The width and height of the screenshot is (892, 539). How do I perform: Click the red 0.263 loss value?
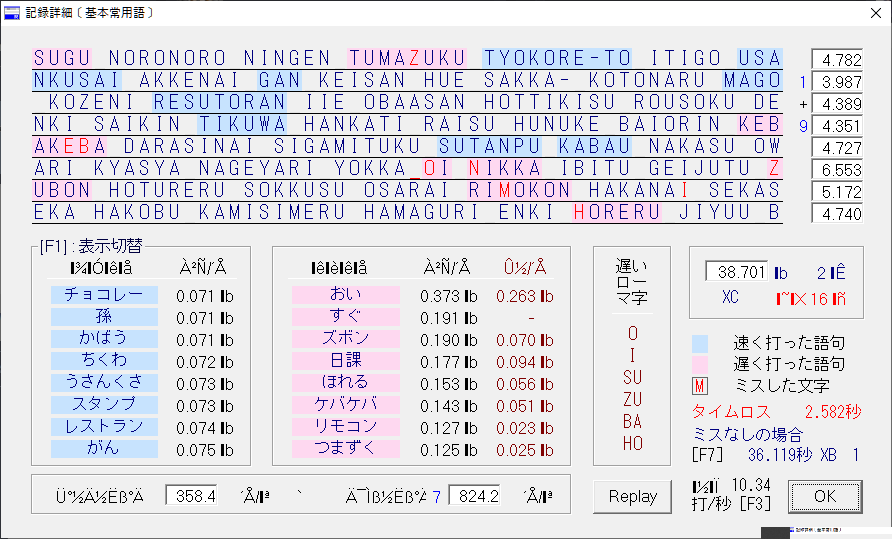point(525,296)
